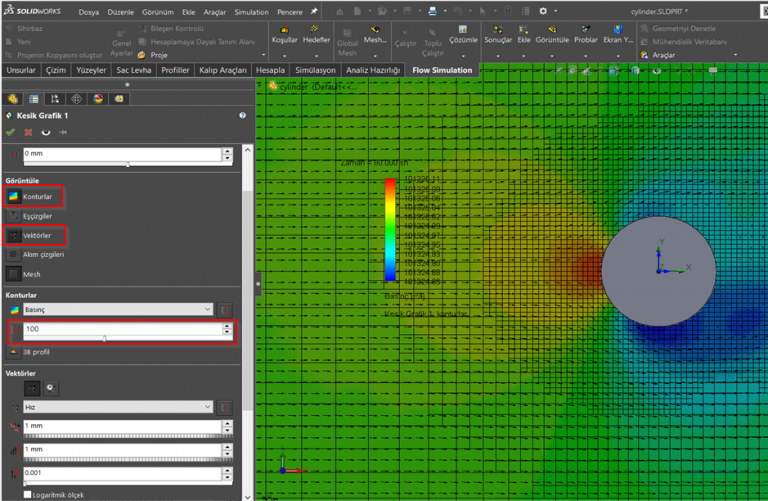Click the pin icon in Kesik Grafik panel

63,132
